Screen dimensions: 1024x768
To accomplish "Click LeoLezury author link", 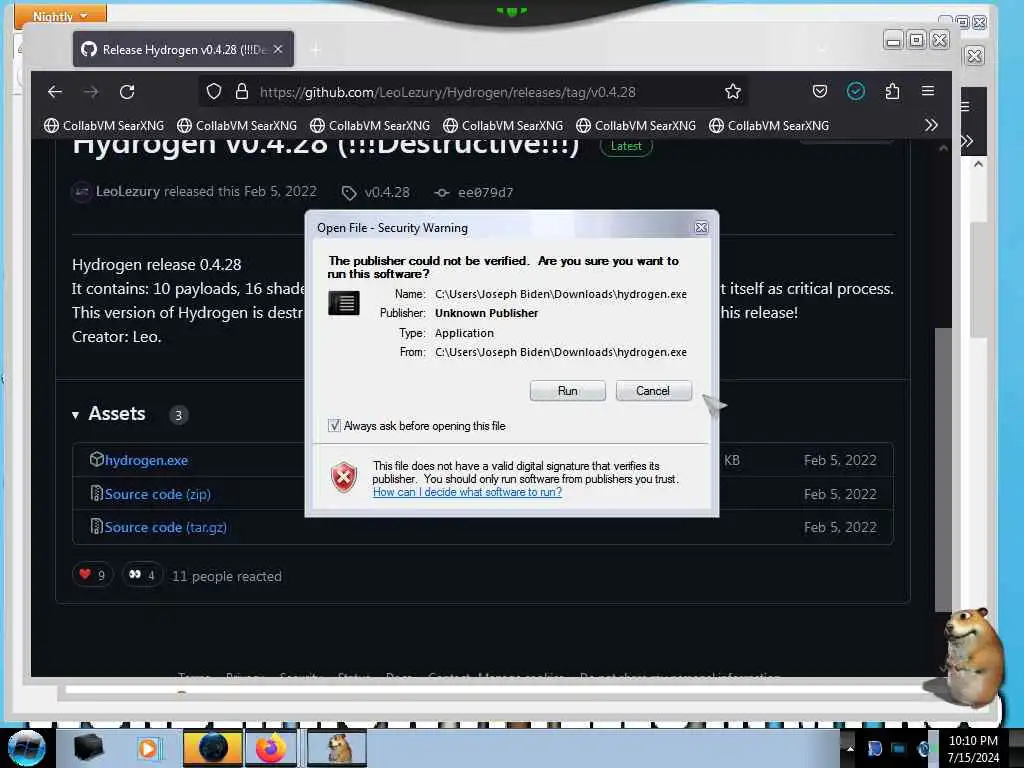I will point(128,191).
